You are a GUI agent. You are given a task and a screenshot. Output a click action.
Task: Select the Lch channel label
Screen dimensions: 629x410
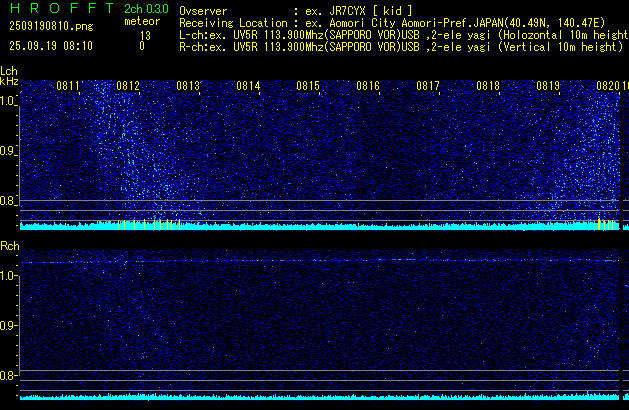tap(9, 71)
